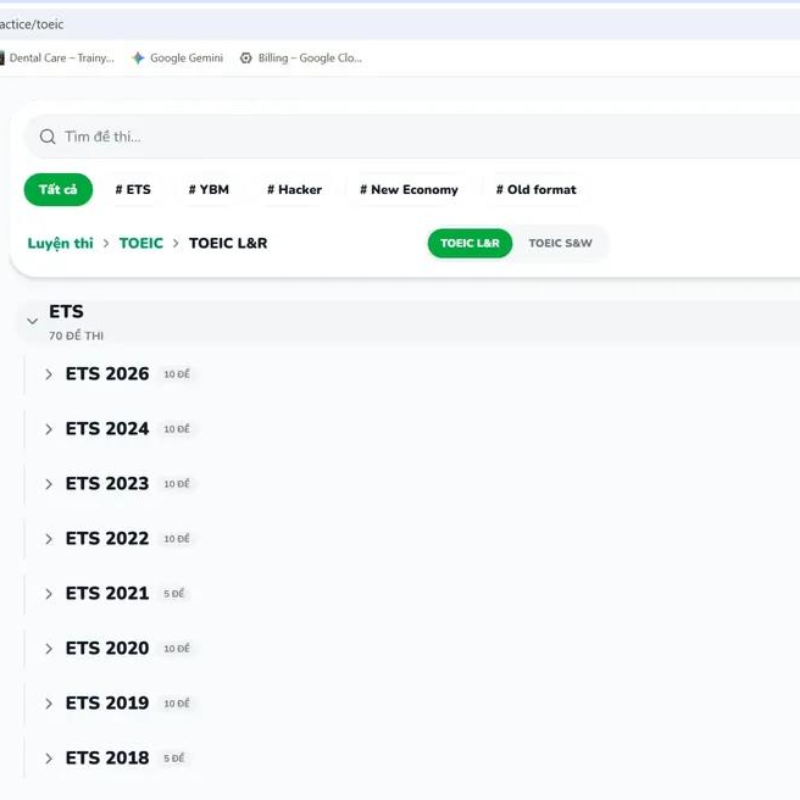
Task: Open the ETS 2018 row title
Action: coord(107,758)
